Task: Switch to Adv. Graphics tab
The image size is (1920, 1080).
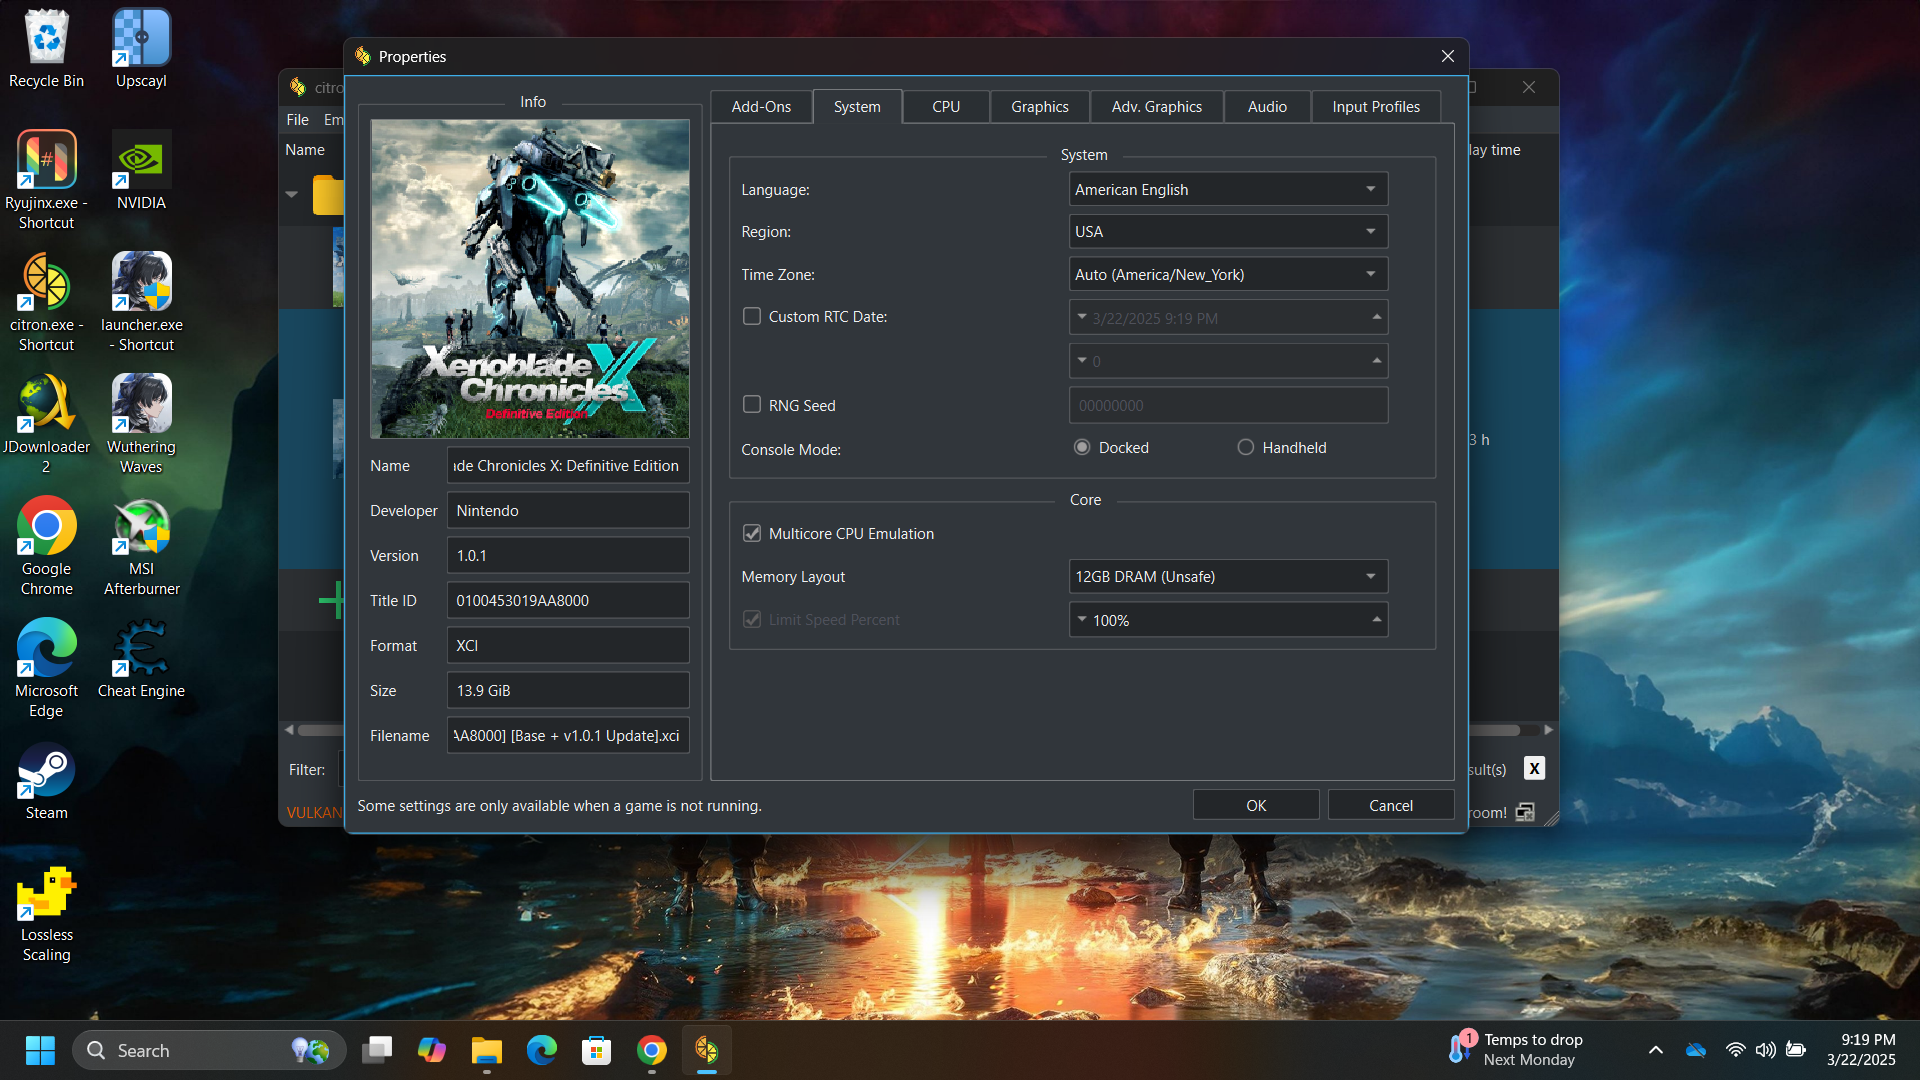Action: [x=1157, y=106]
